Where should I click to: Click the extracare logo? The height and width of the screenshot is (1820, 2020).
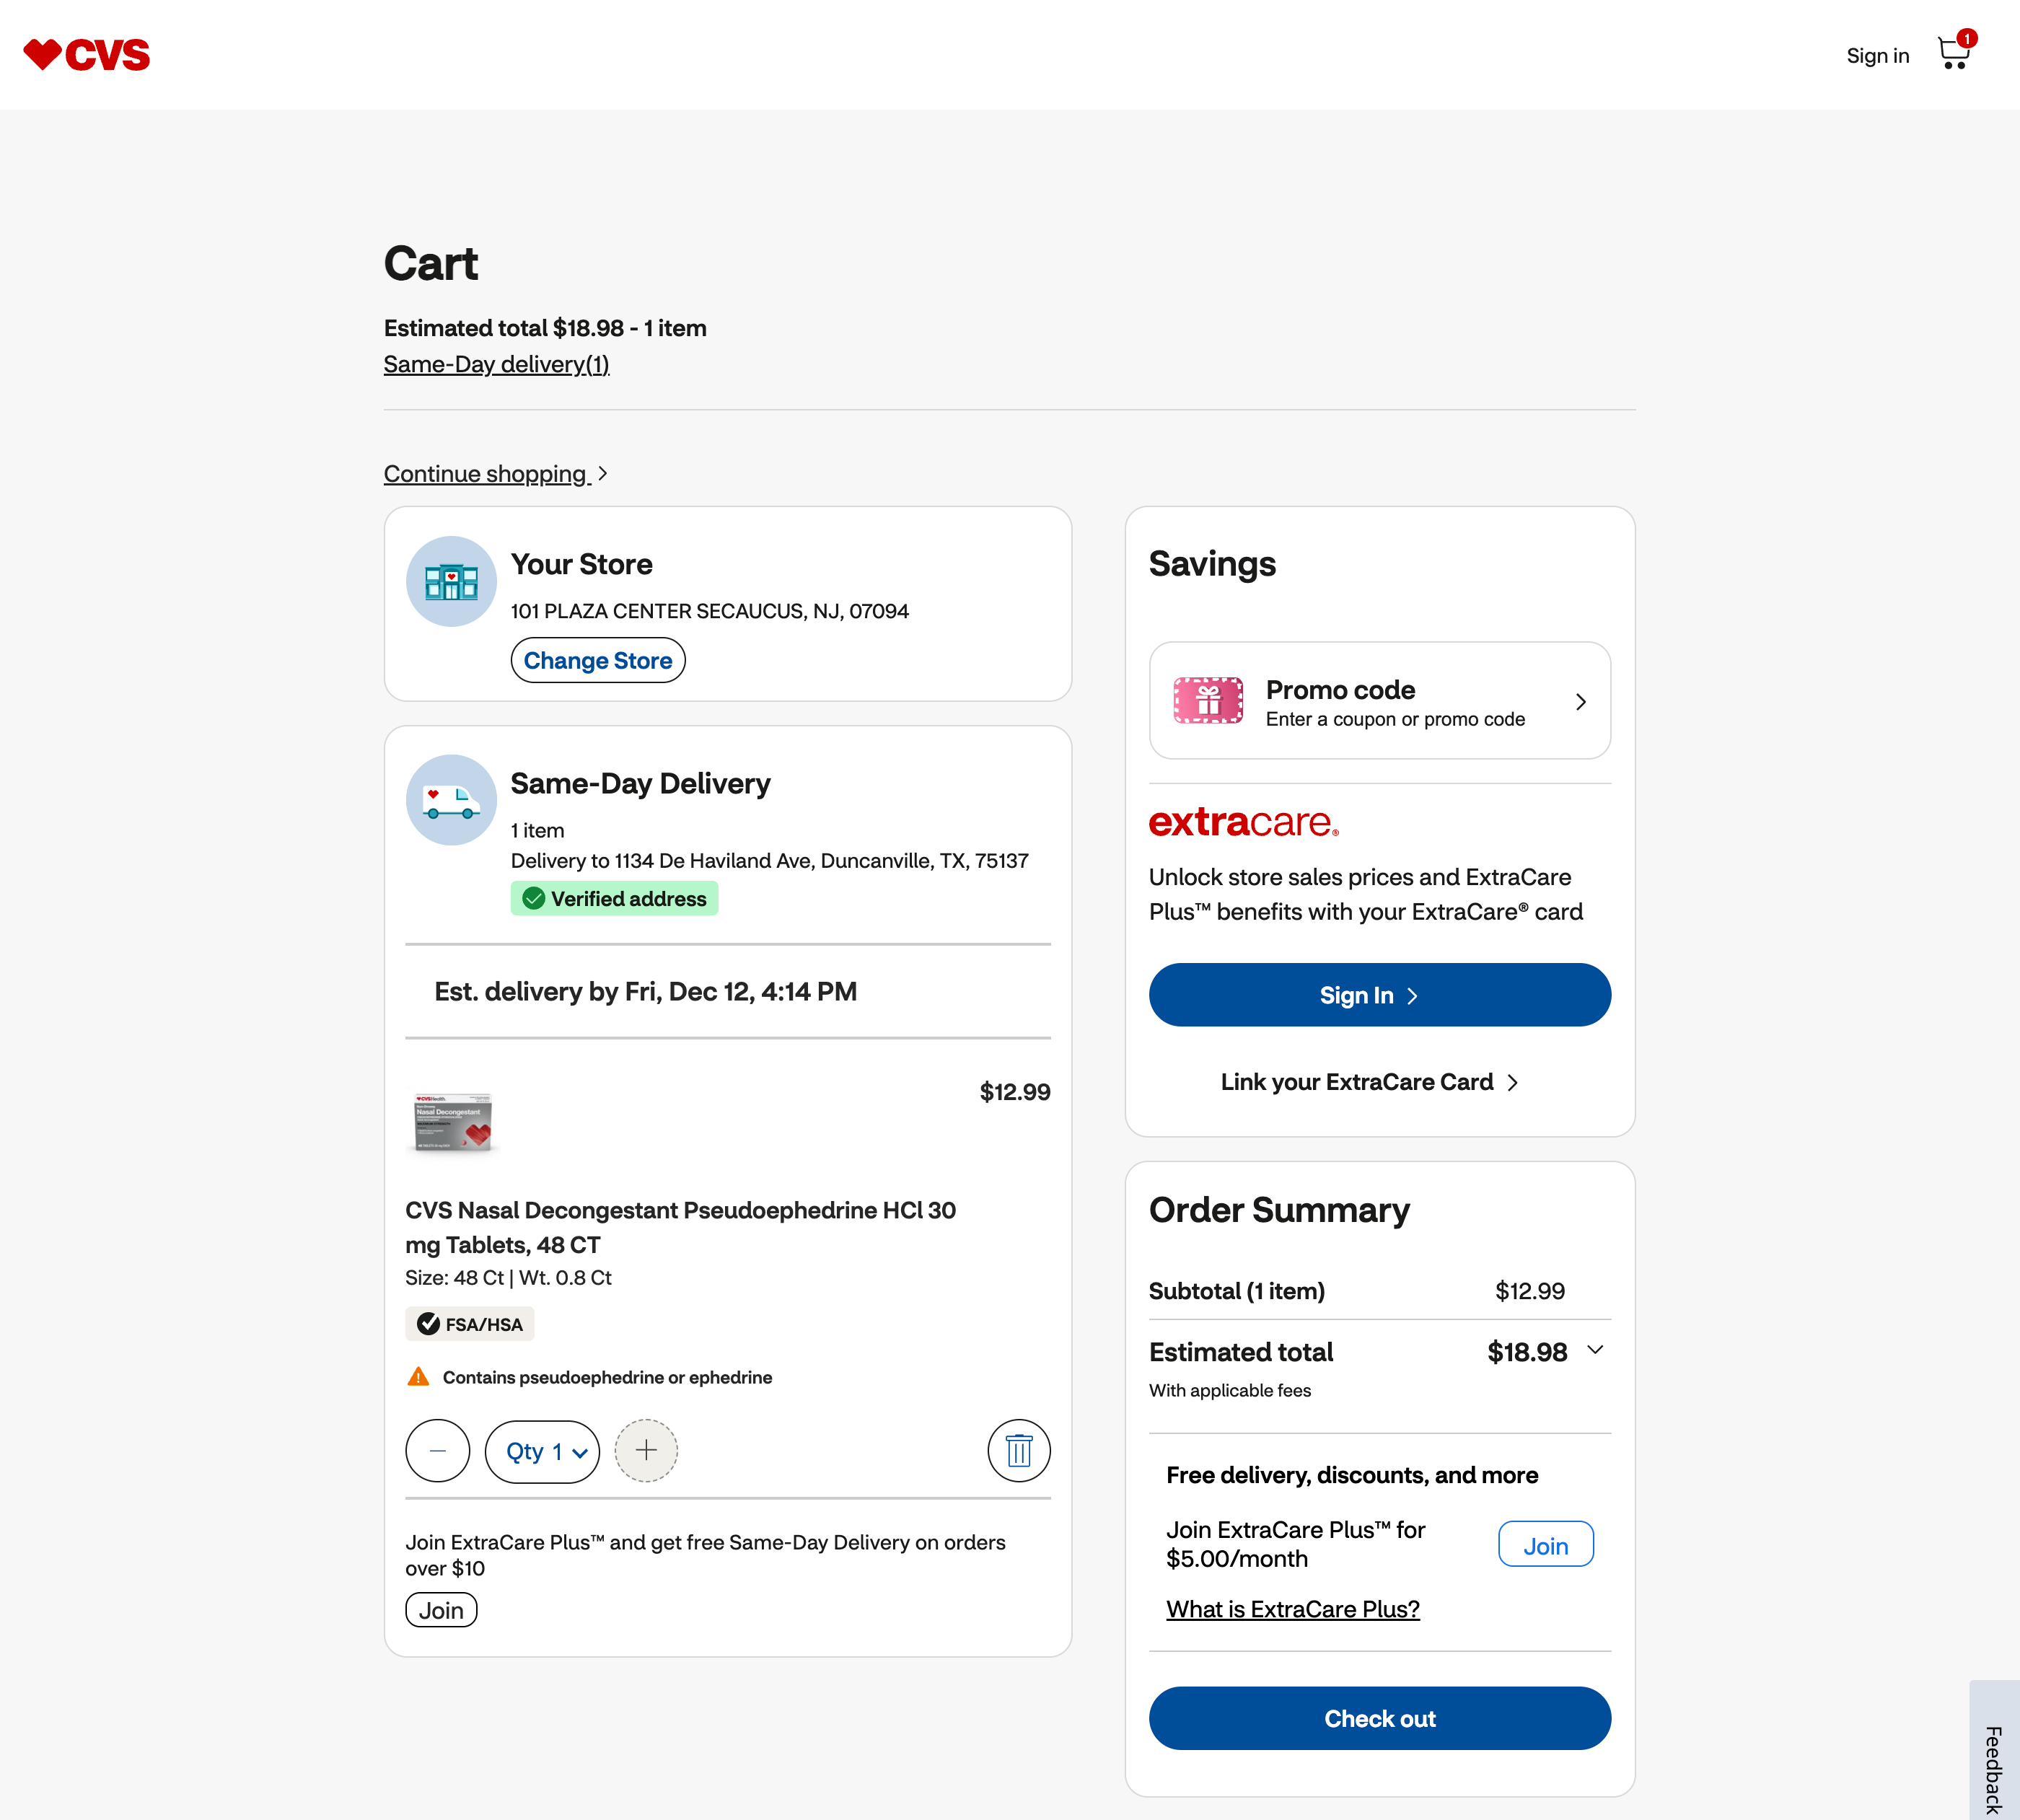1243,822
